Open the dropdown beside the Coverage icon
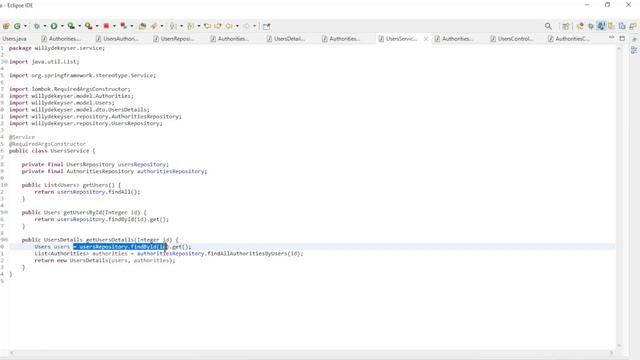Viewport: 640px width, 360px height. (80, 26)
